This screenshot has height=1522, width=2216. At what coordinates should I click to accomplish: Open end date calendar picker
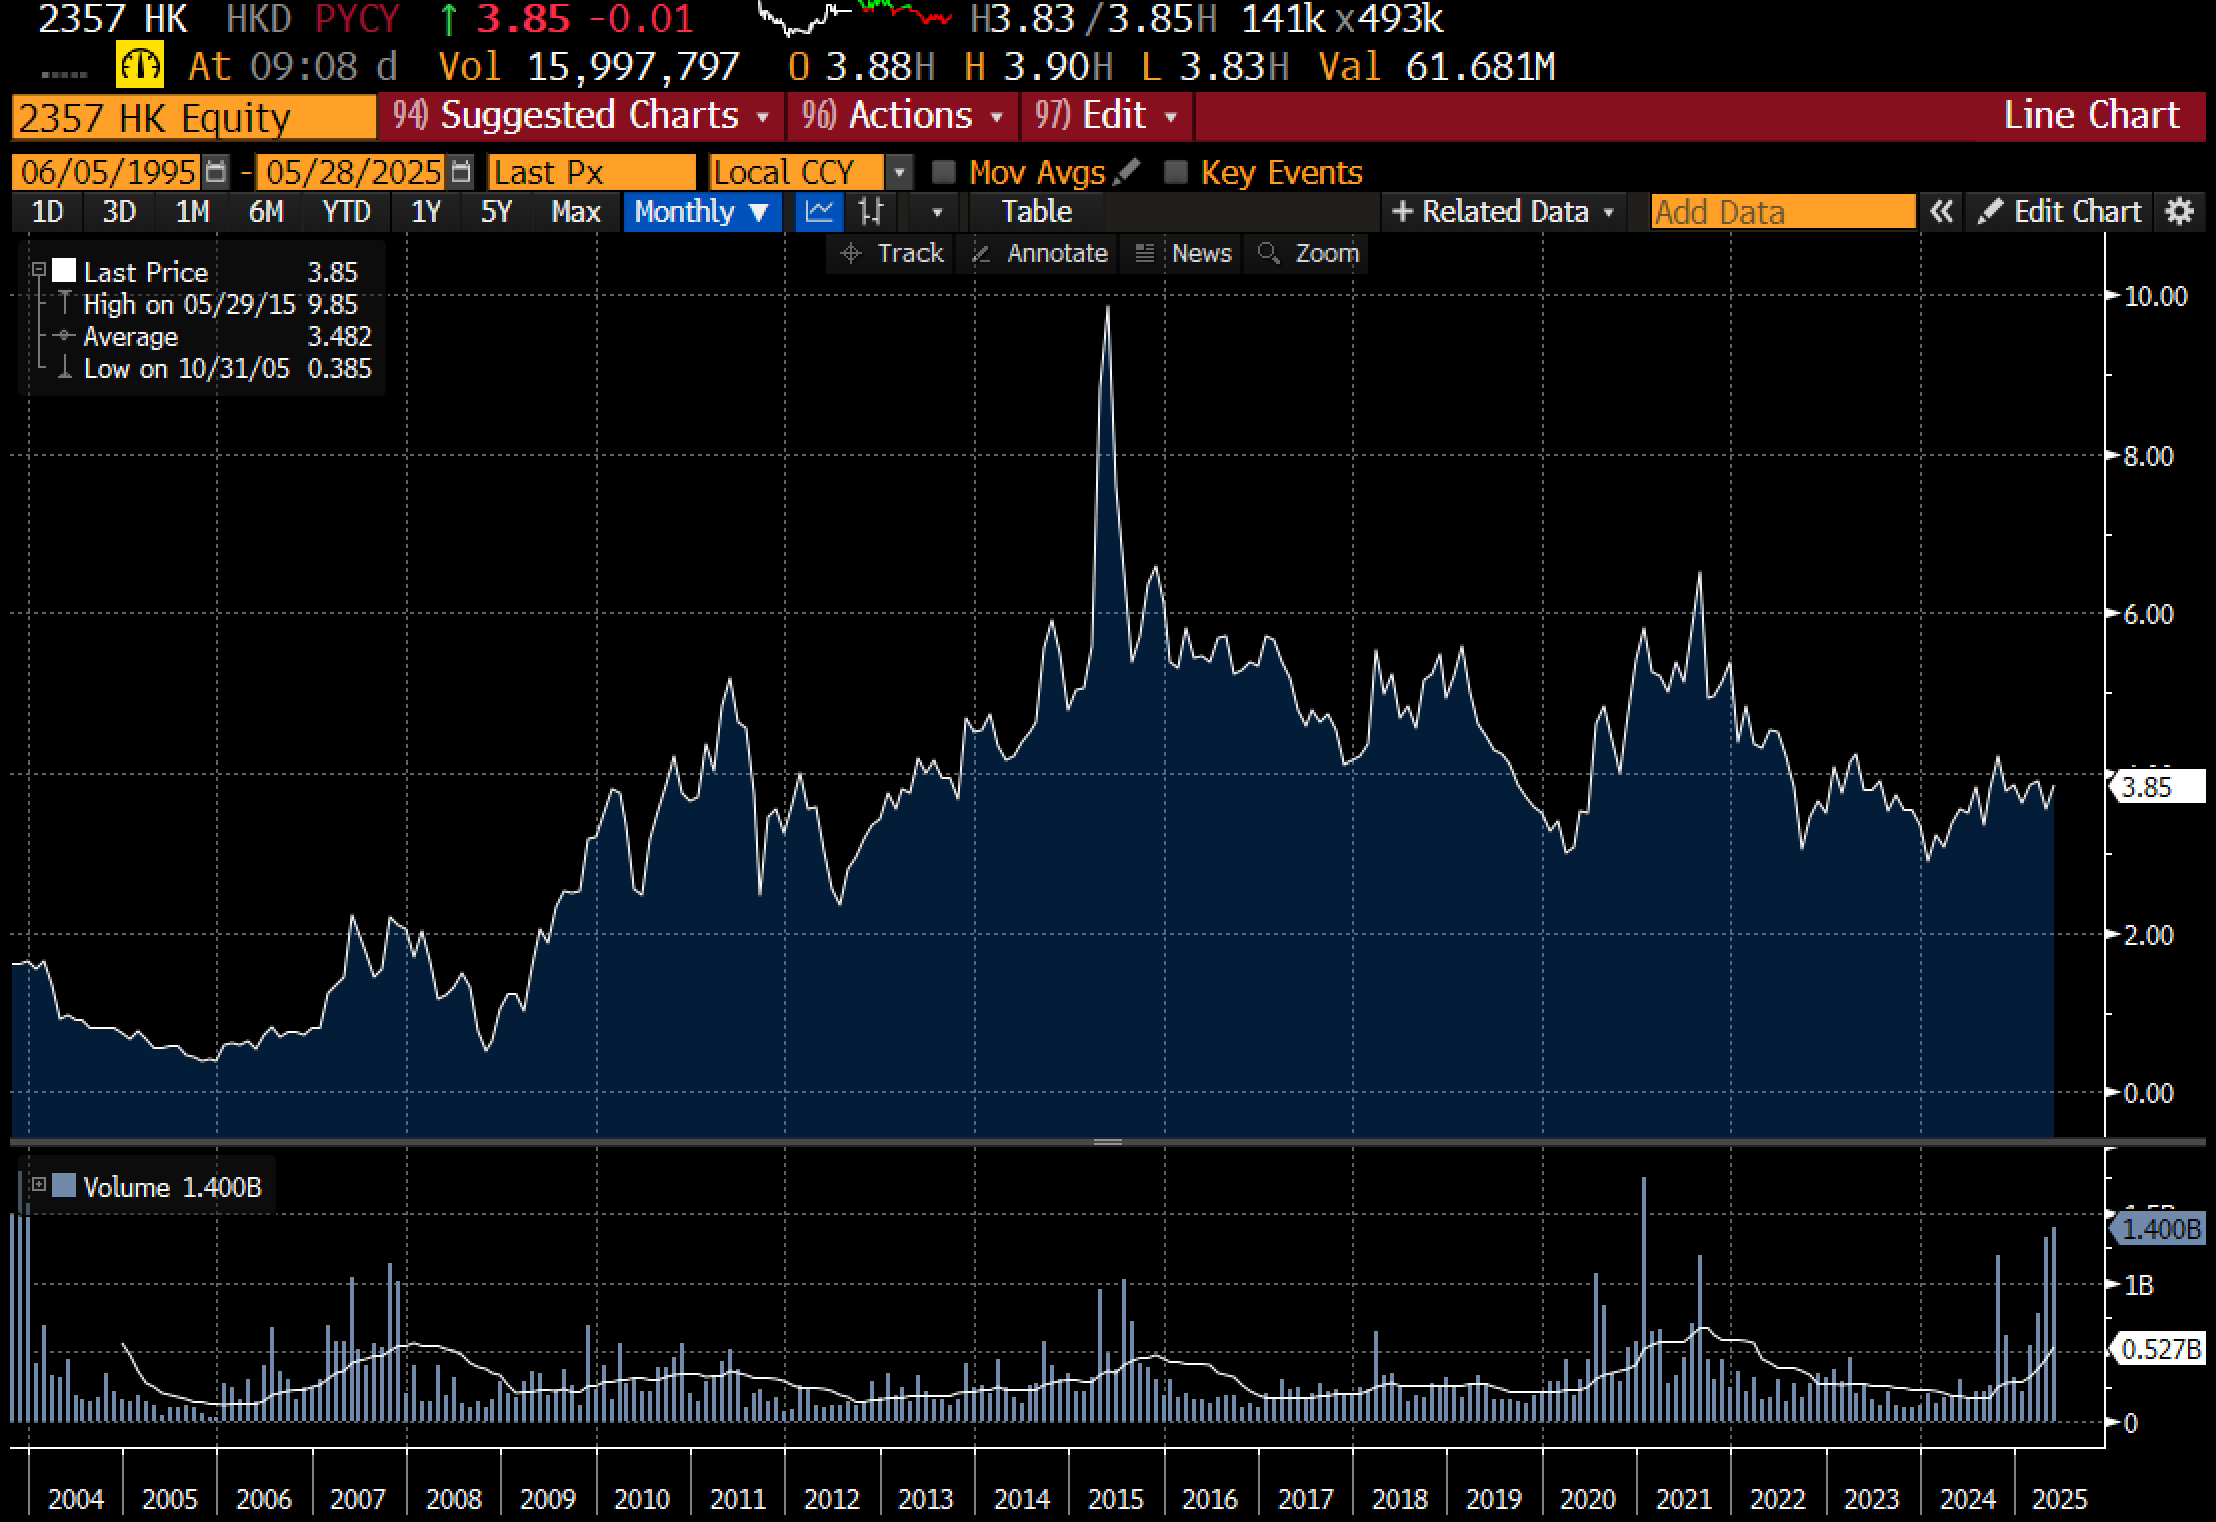pos(460,172)
